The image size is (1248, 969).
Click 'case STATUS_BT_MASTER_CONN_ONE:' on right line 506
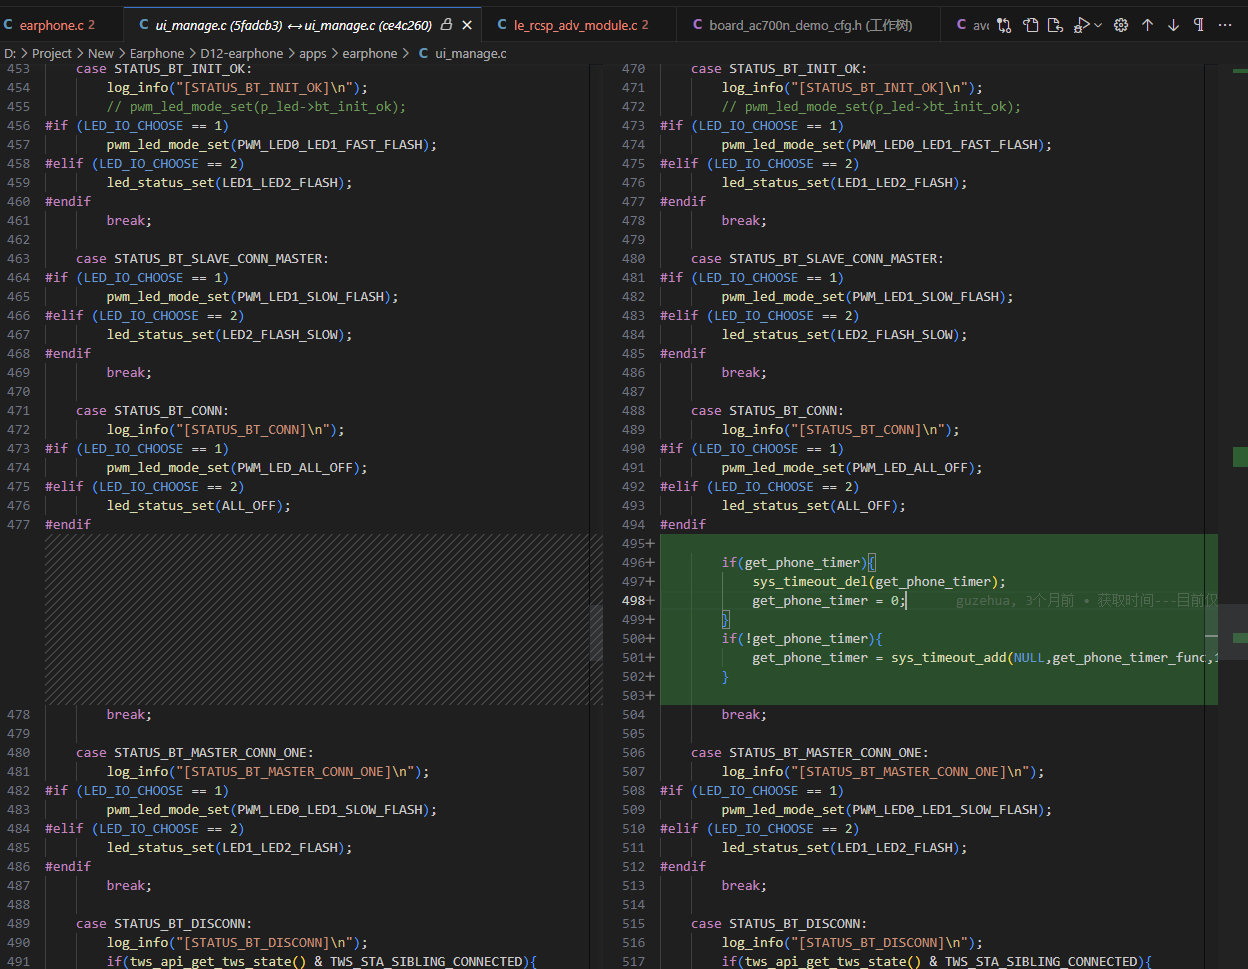click(809, 753)
